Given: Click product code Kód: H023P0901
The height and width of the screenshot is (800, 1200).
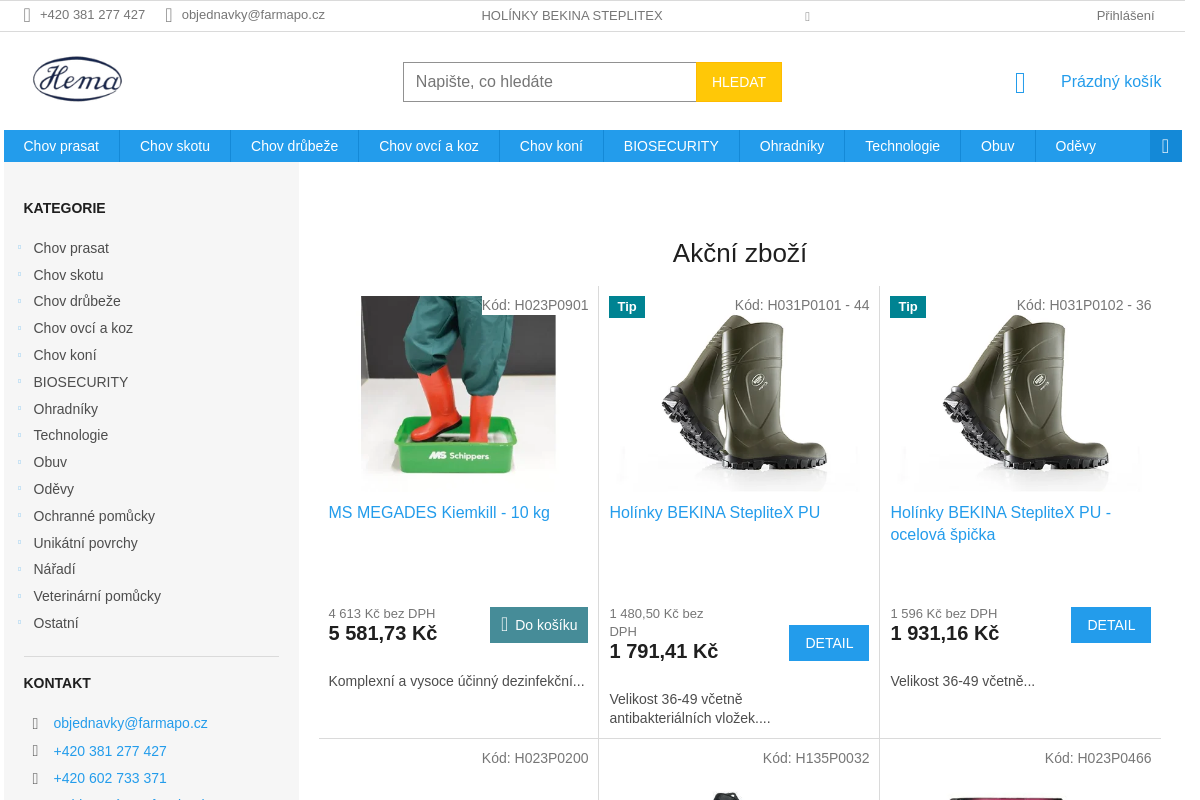Looking at the screenshot, I should (x=535, y=305).
